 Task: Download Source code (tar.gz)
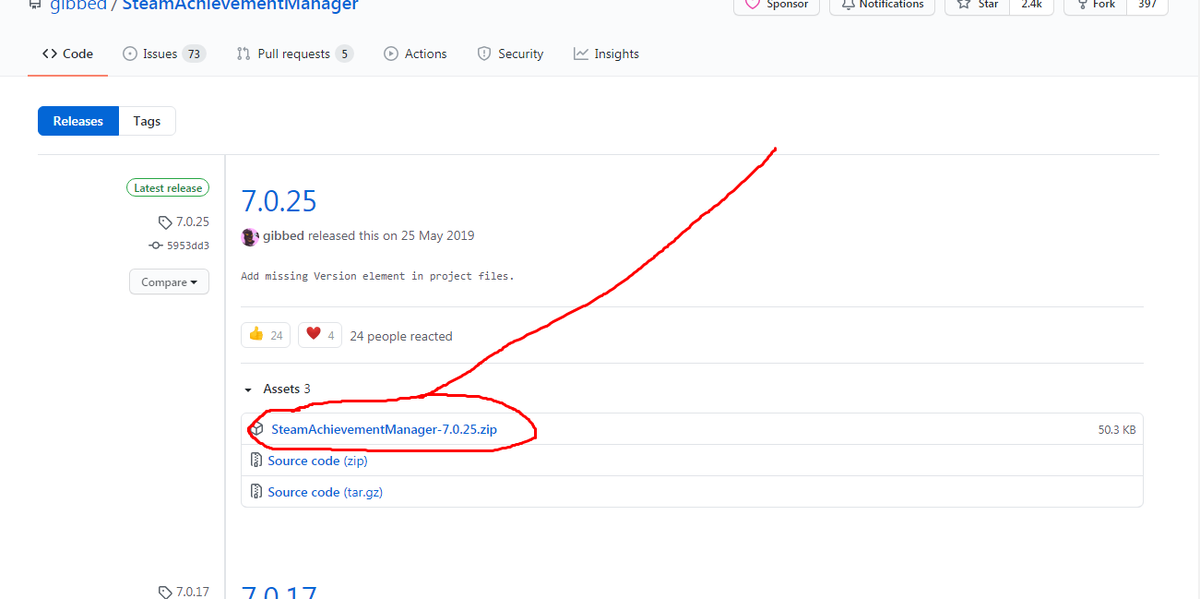325,492
